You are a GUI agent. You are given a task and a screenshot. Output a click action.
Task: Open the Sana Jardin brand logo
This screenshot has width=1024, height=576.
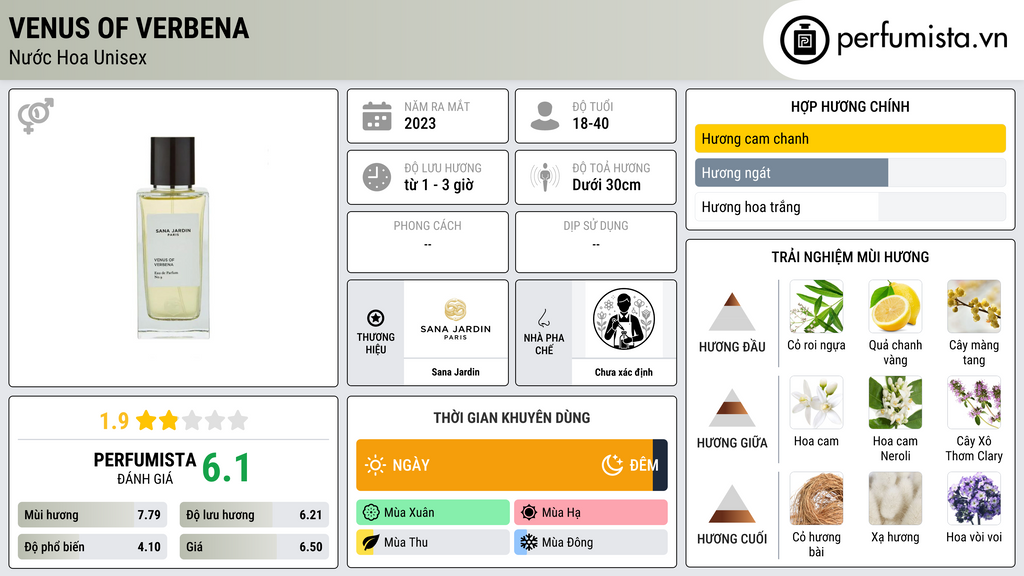click(455, 319)
